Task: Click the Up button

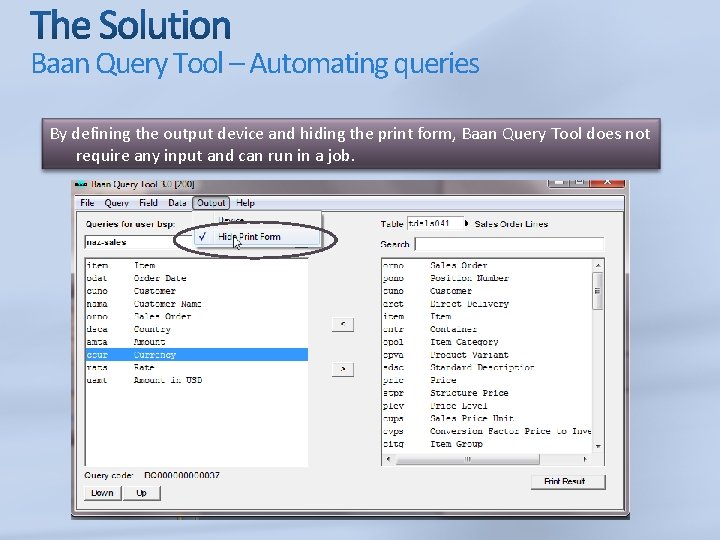Action: coord(141,493)
